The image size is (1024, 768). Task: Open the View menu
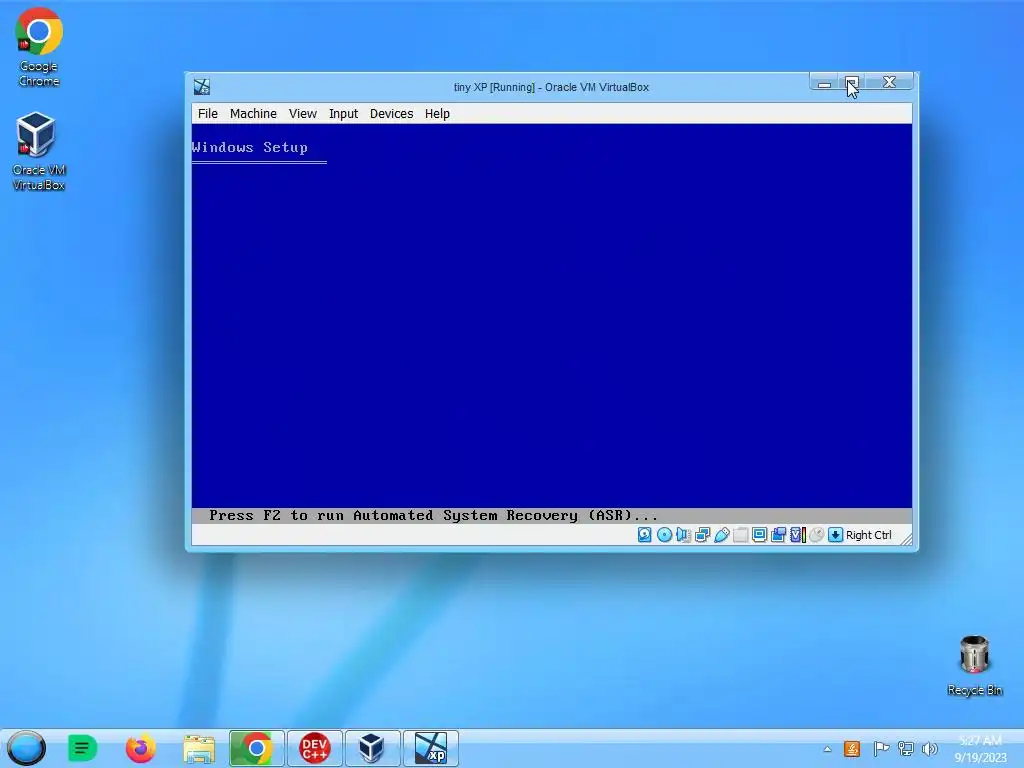(302, 114)
